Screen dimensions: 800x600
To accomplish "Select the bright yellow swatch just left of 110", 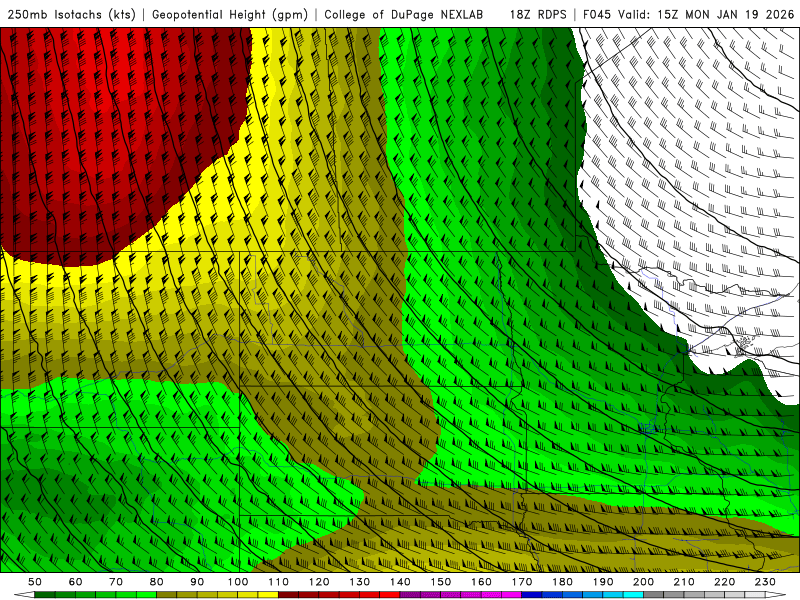I will 268,595.
